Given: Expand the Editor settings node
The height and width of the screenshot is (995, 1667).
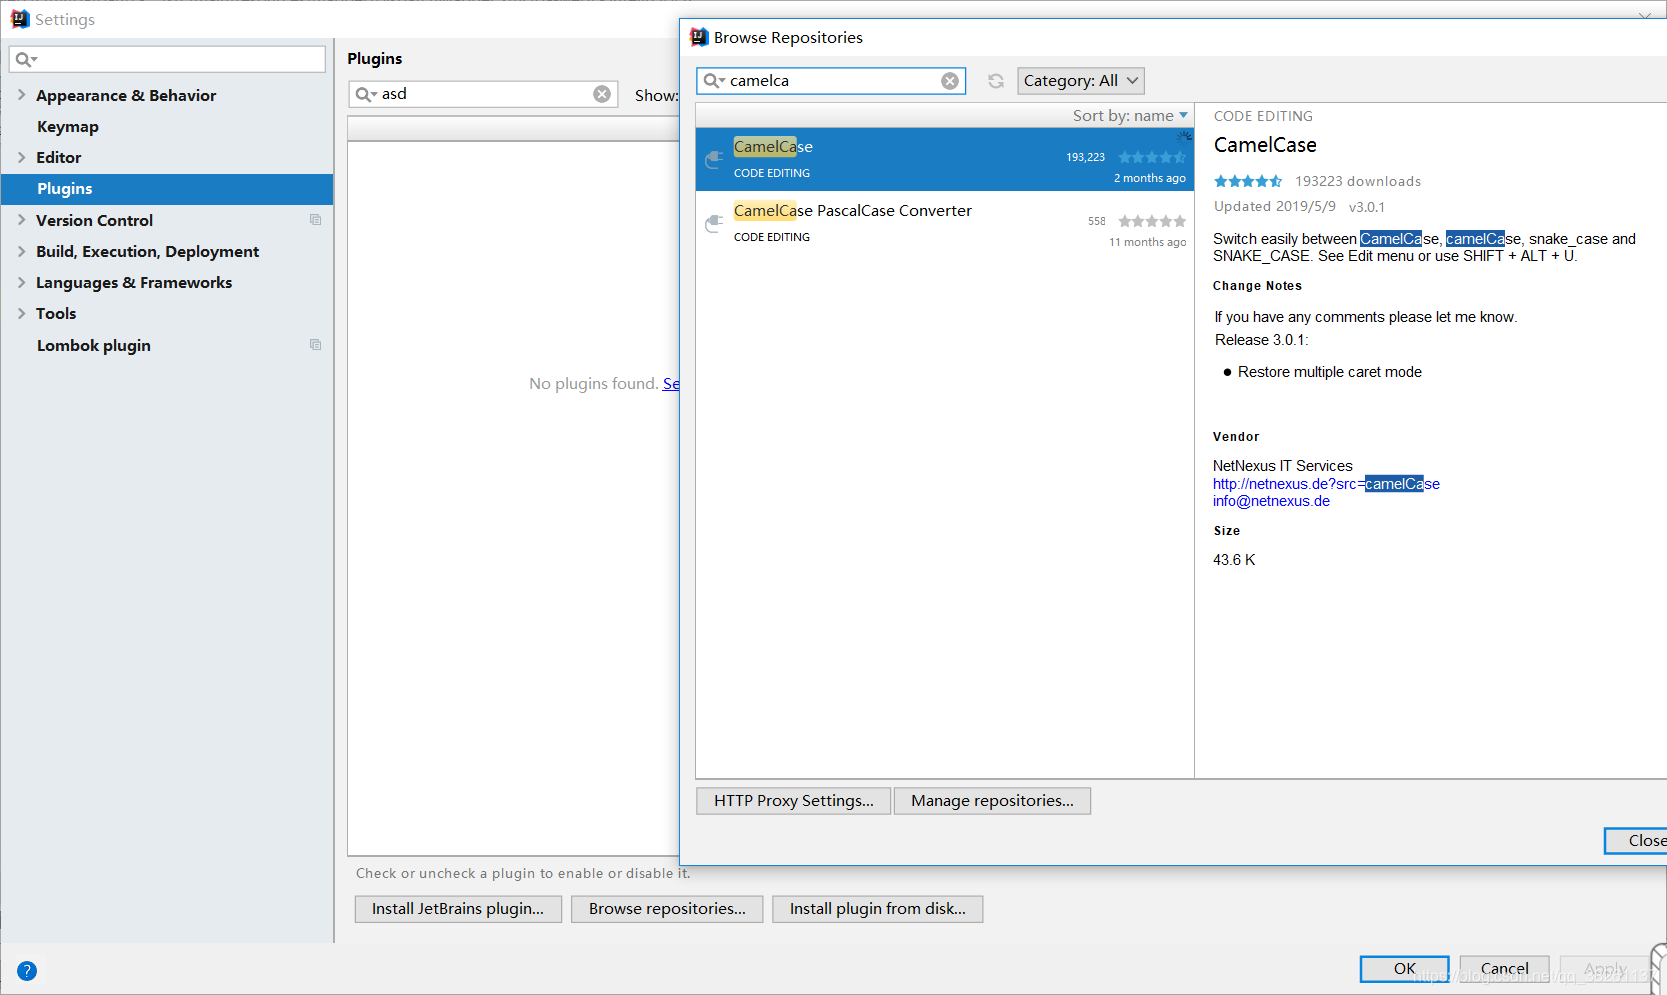Looking at the screenshot, I should [x=21, y=157].
